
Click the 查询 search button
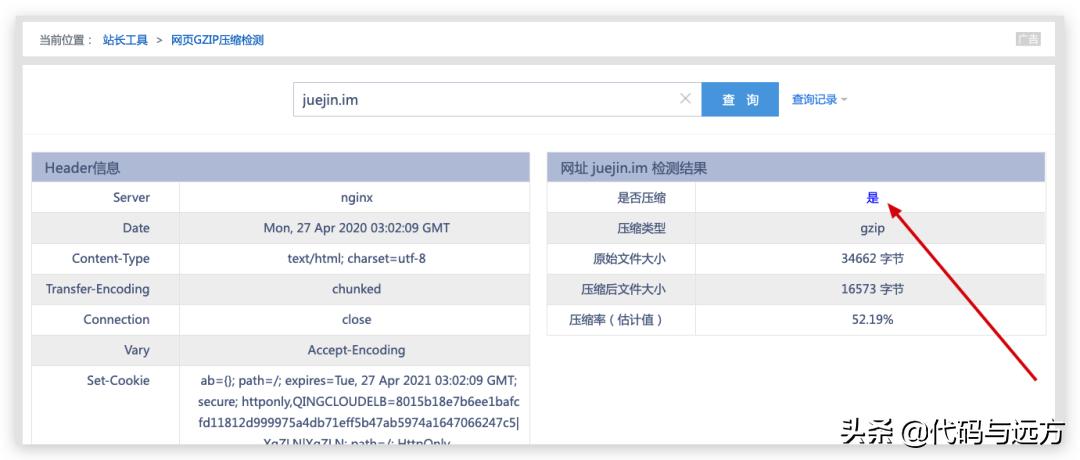740,100
